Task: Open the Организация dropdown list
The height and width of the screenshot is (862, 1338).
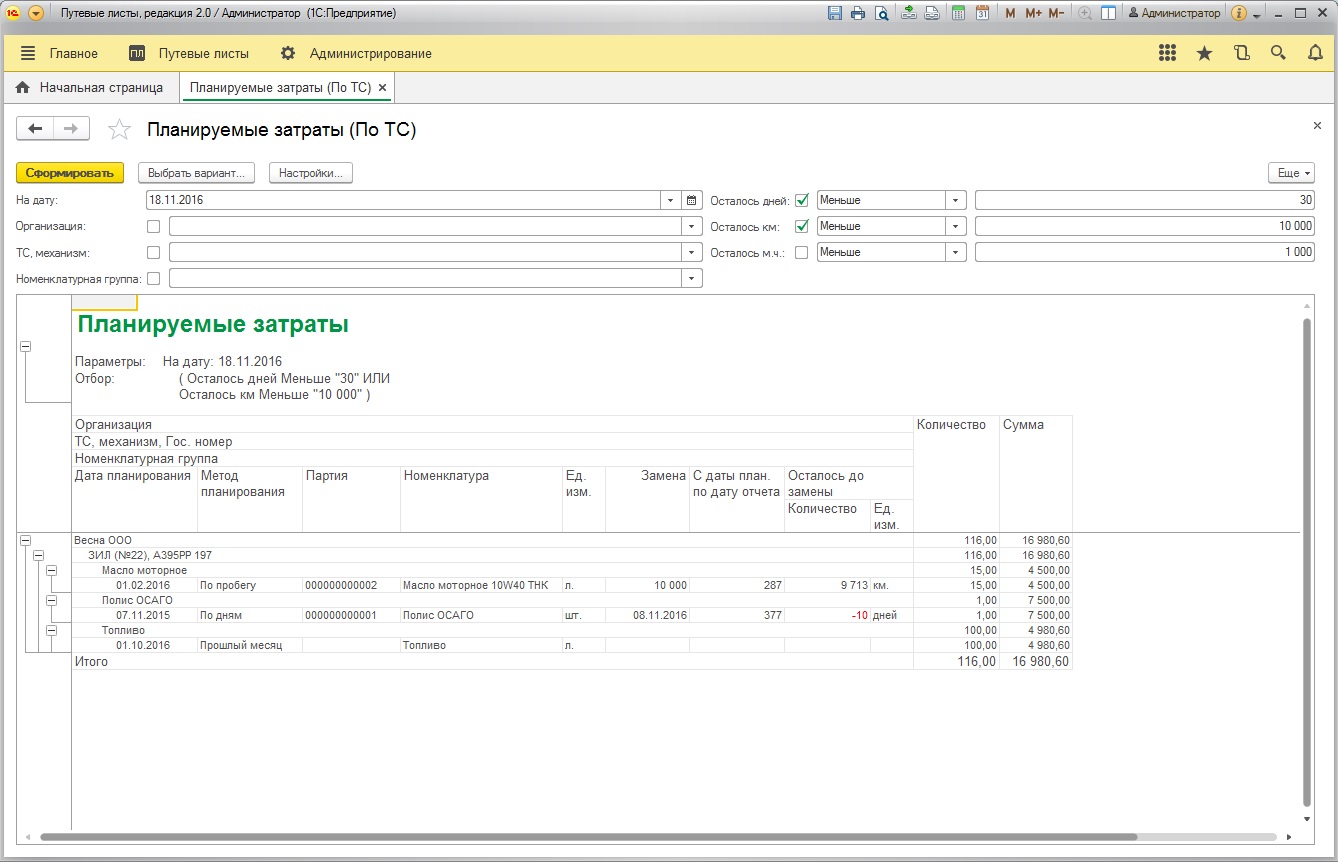Action: 692,226
